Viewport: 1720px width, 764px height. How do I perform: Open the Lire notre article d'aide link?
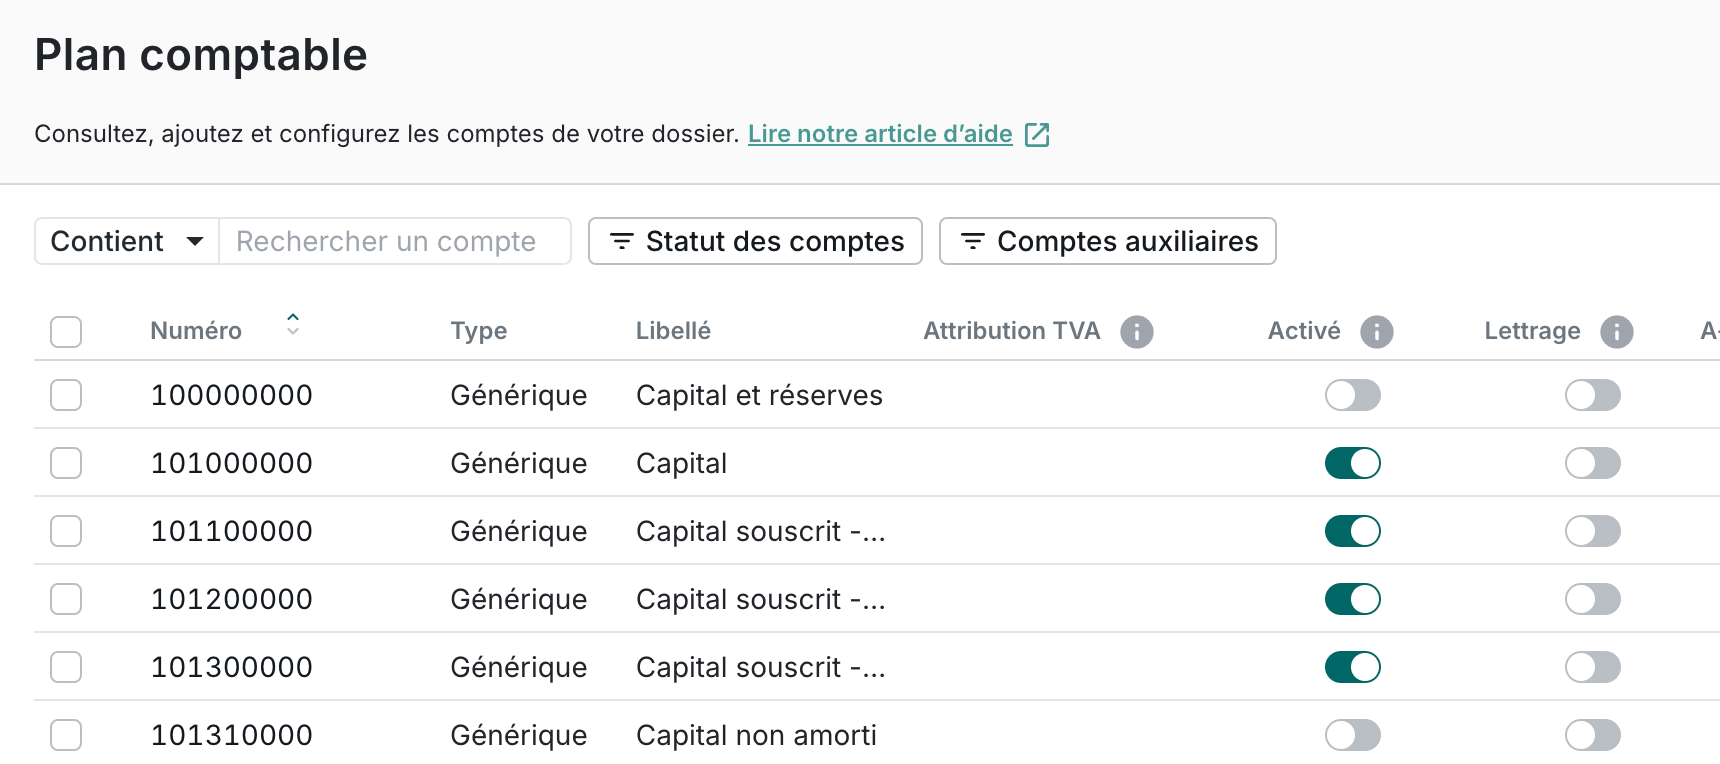click(x=880, y=134)
